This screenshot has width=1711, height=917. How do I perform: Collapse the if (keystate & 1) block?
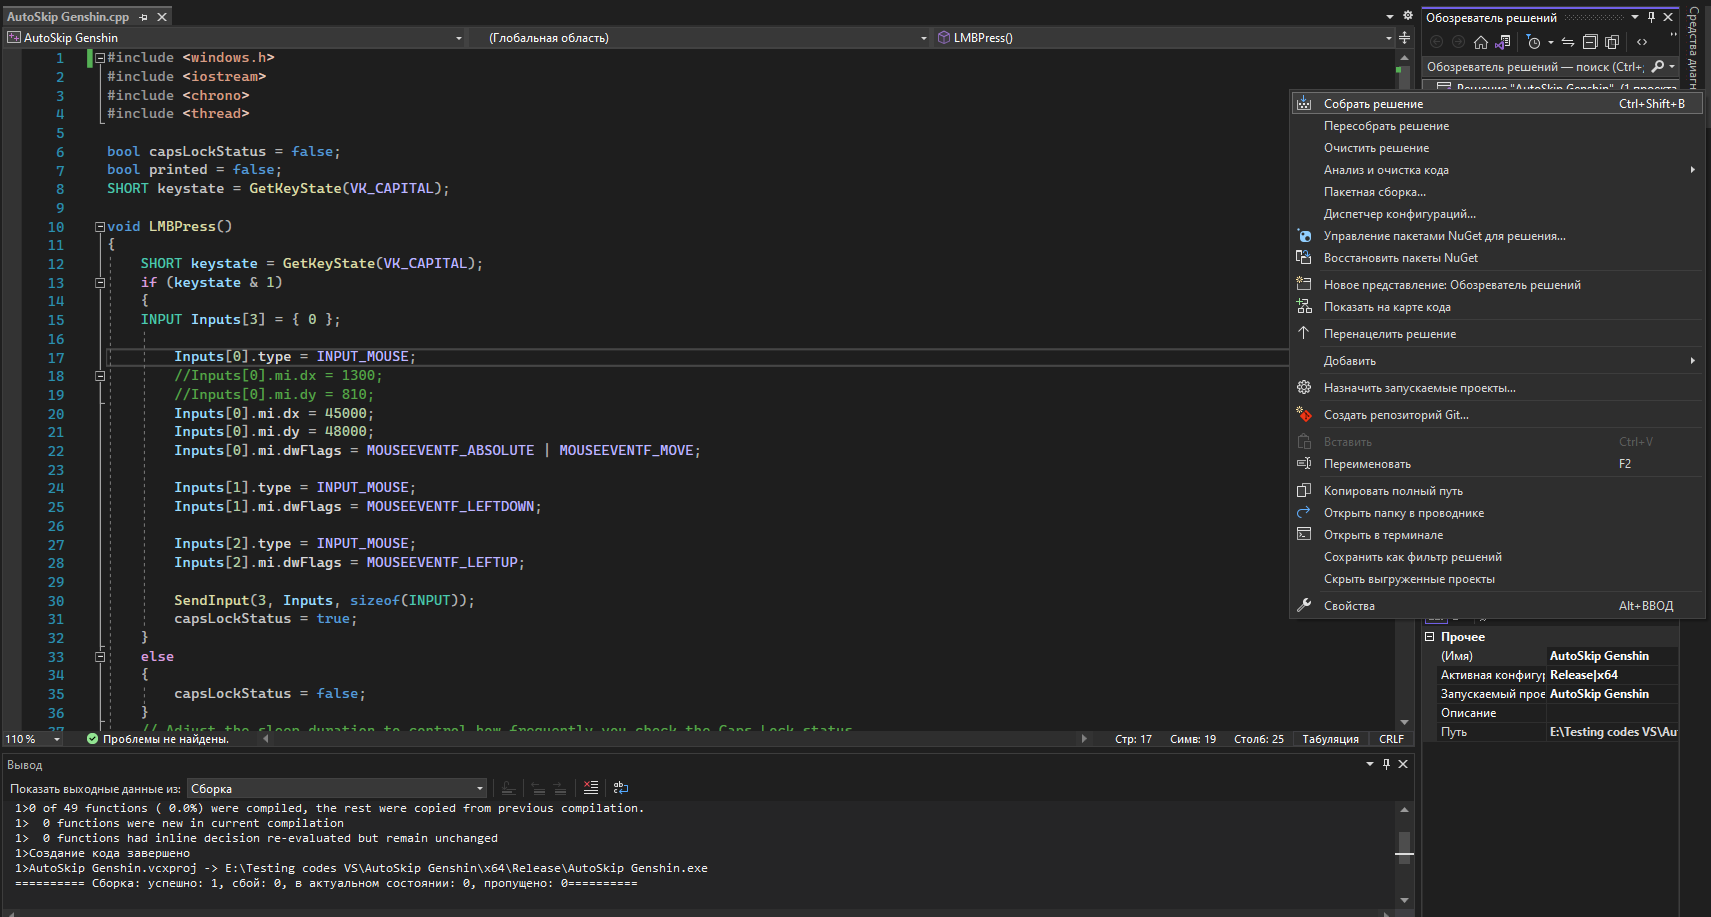click(100, 283)
